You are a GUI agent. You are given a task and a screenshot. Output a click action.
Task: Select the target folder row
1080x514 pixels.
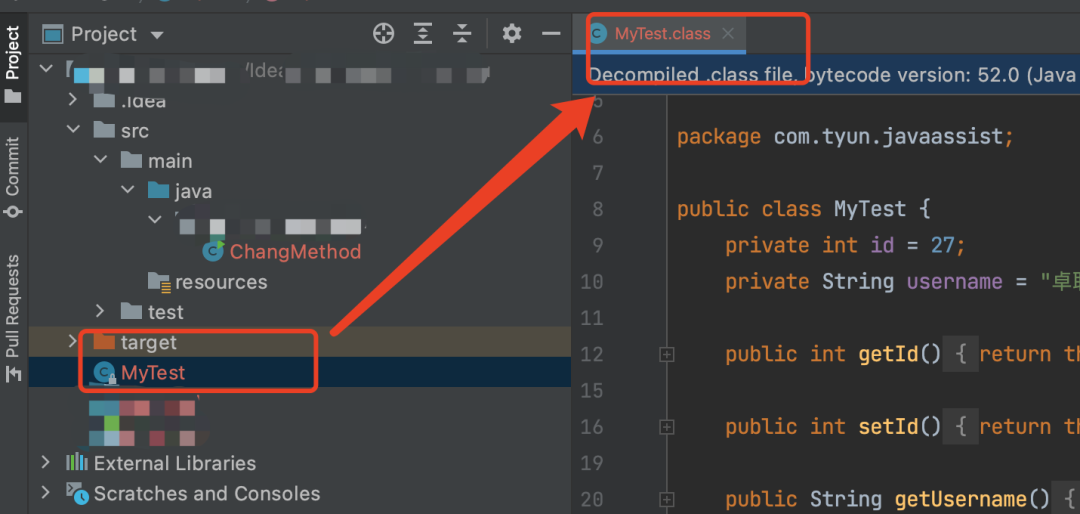pos(300,342)
